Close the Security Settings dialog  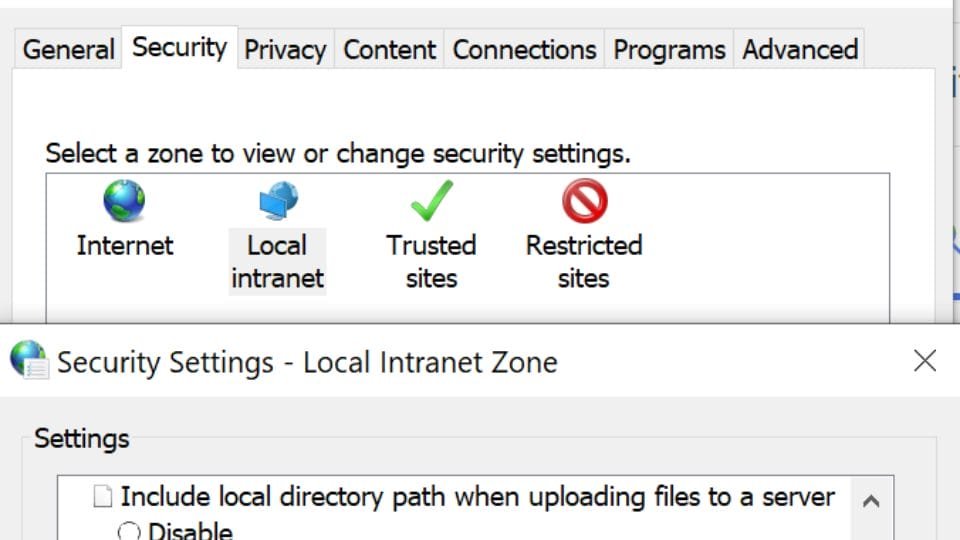tap(924, 361)
